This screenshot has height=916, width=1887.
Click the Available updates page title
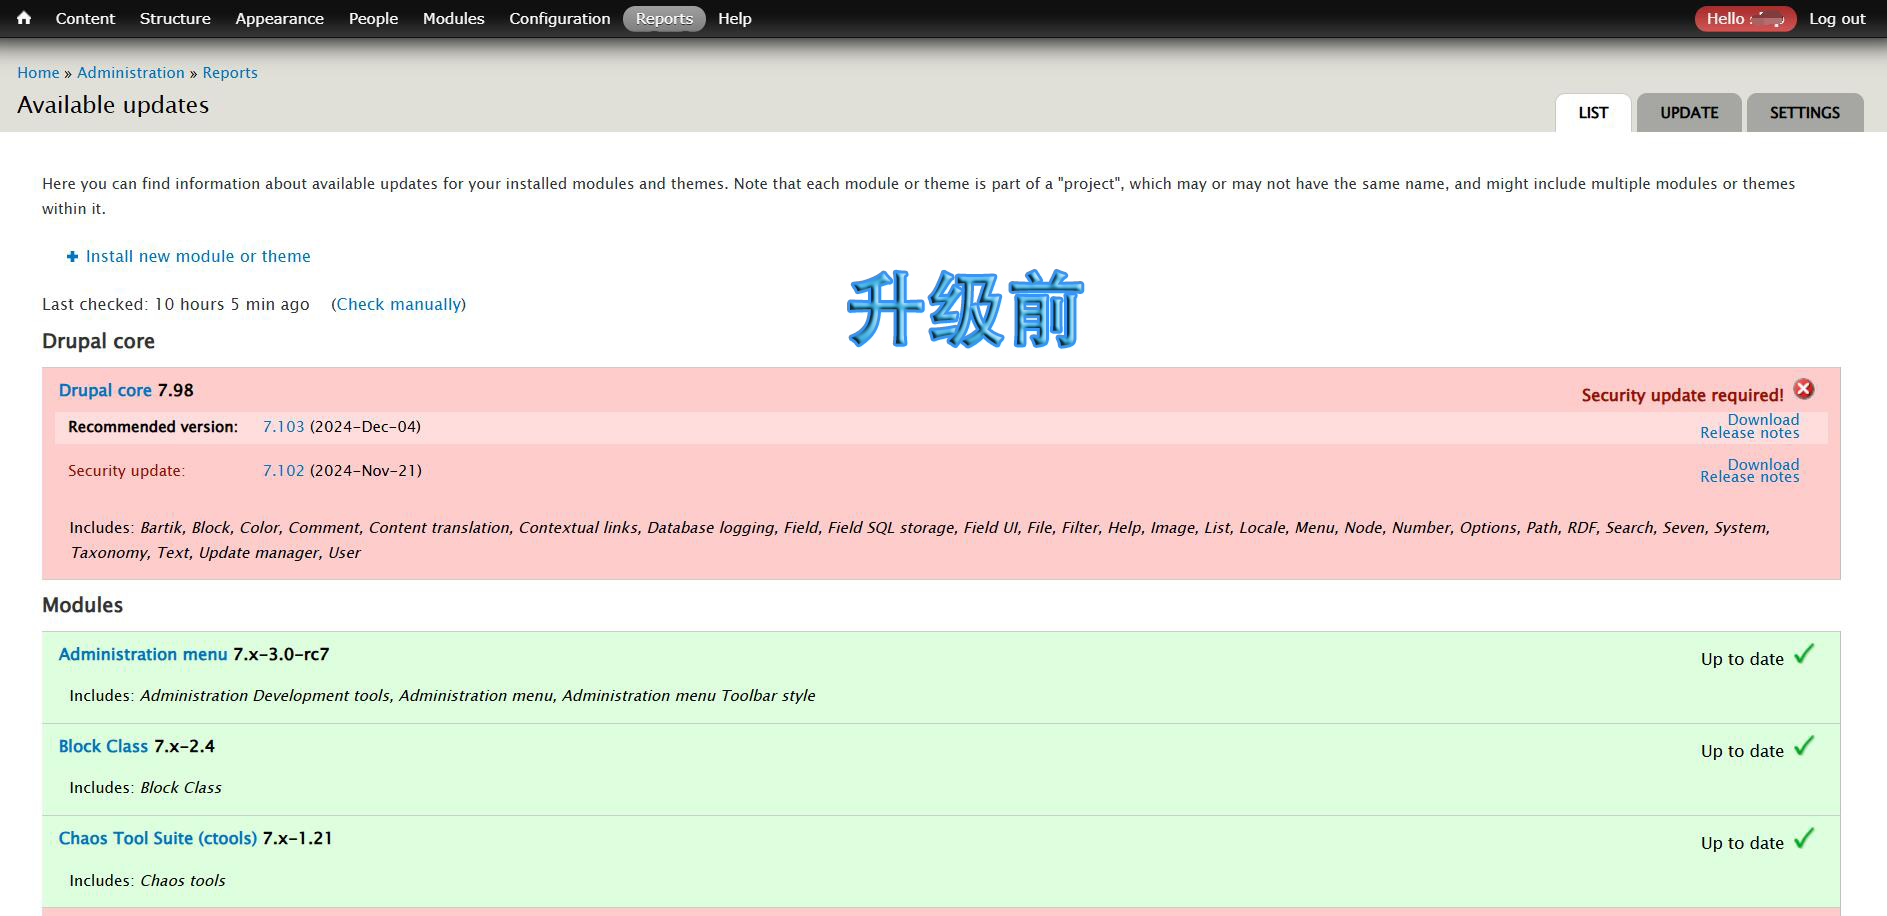point(113,105)
